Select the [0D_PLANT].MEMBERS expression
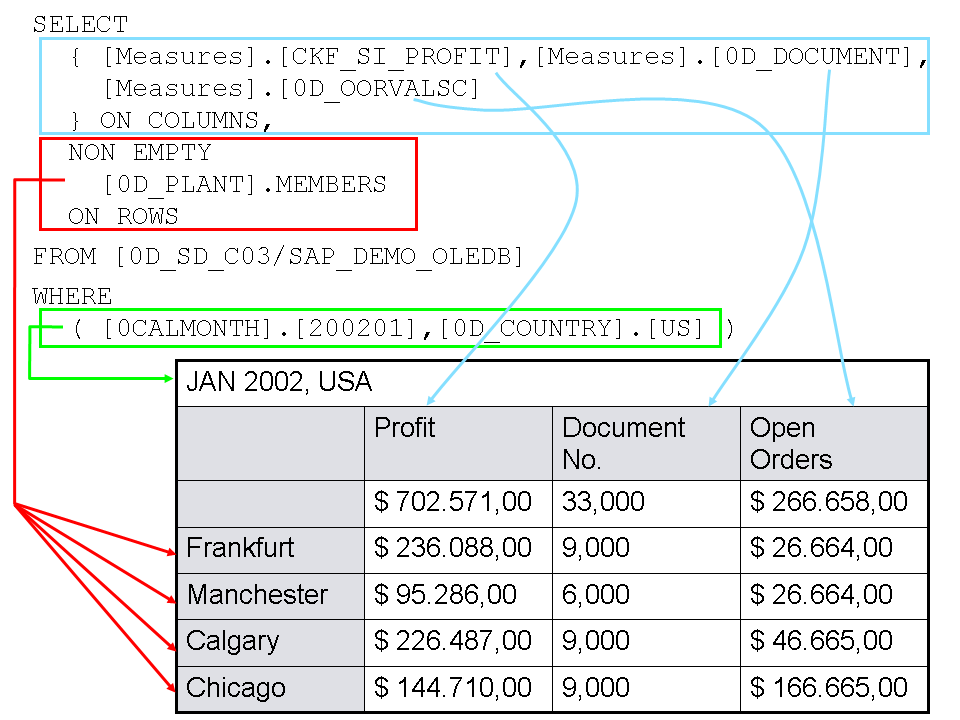 244,185
